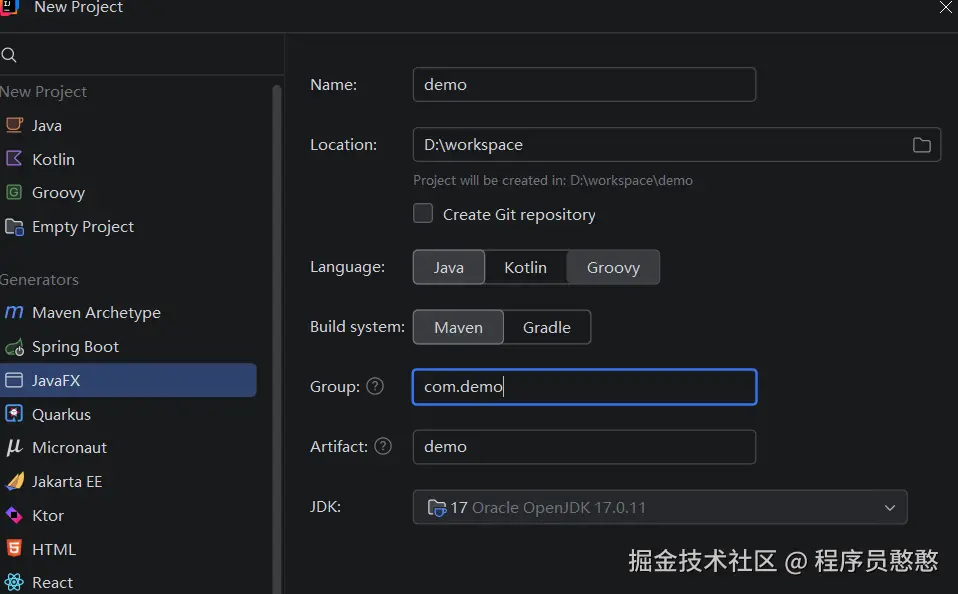Select Groovy as the language
The height and width of the screenshot is (594, 958).
click(x=613, y=267)
